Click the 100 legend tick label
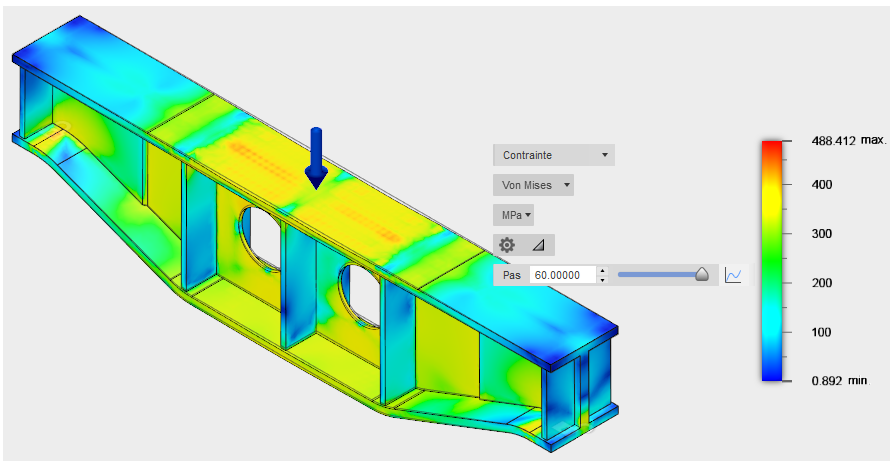The height and width of the screenshot is (467, 893). coord(822,332)
